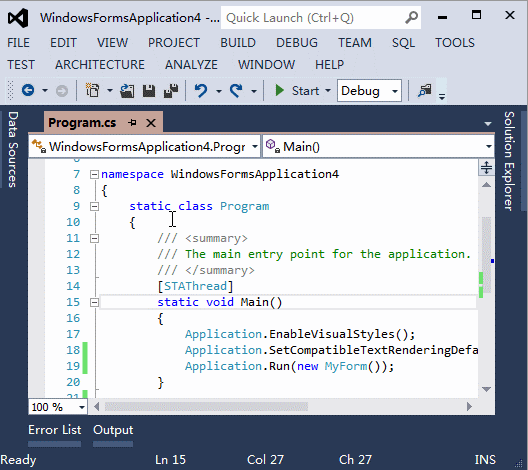The image size is (528, 470).
Task: Collapse the Main() method outline
Action: point(94,302)
